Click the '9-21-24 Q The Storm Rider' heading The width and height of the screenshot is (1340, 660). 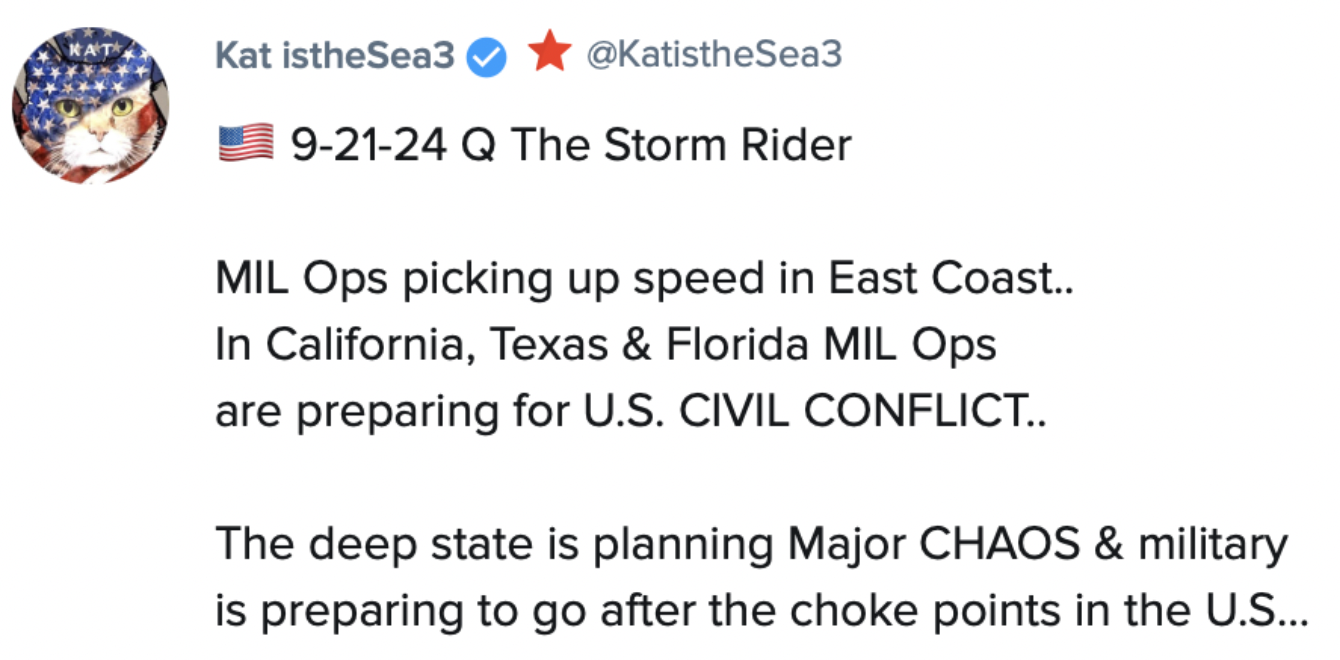pos(570,145)
